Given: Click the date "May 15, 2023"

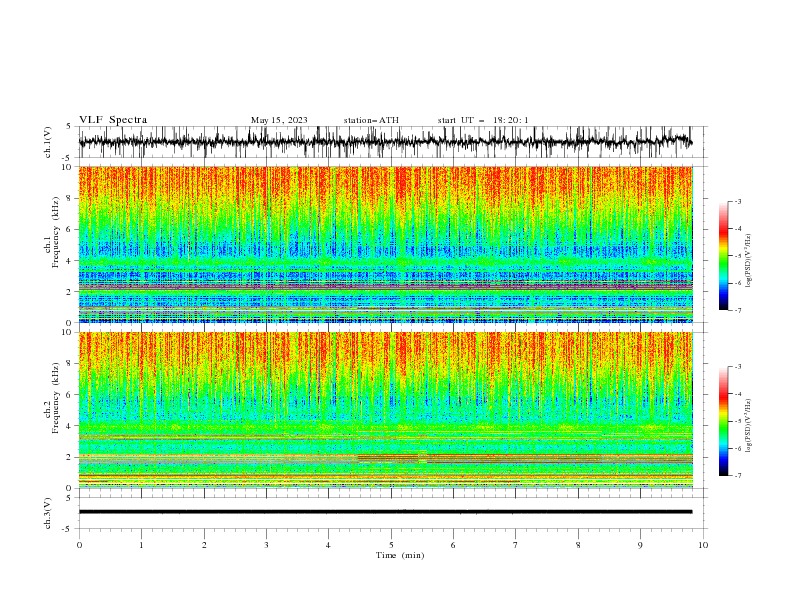Looking at the screenshot, I should [x=279, y=120].
